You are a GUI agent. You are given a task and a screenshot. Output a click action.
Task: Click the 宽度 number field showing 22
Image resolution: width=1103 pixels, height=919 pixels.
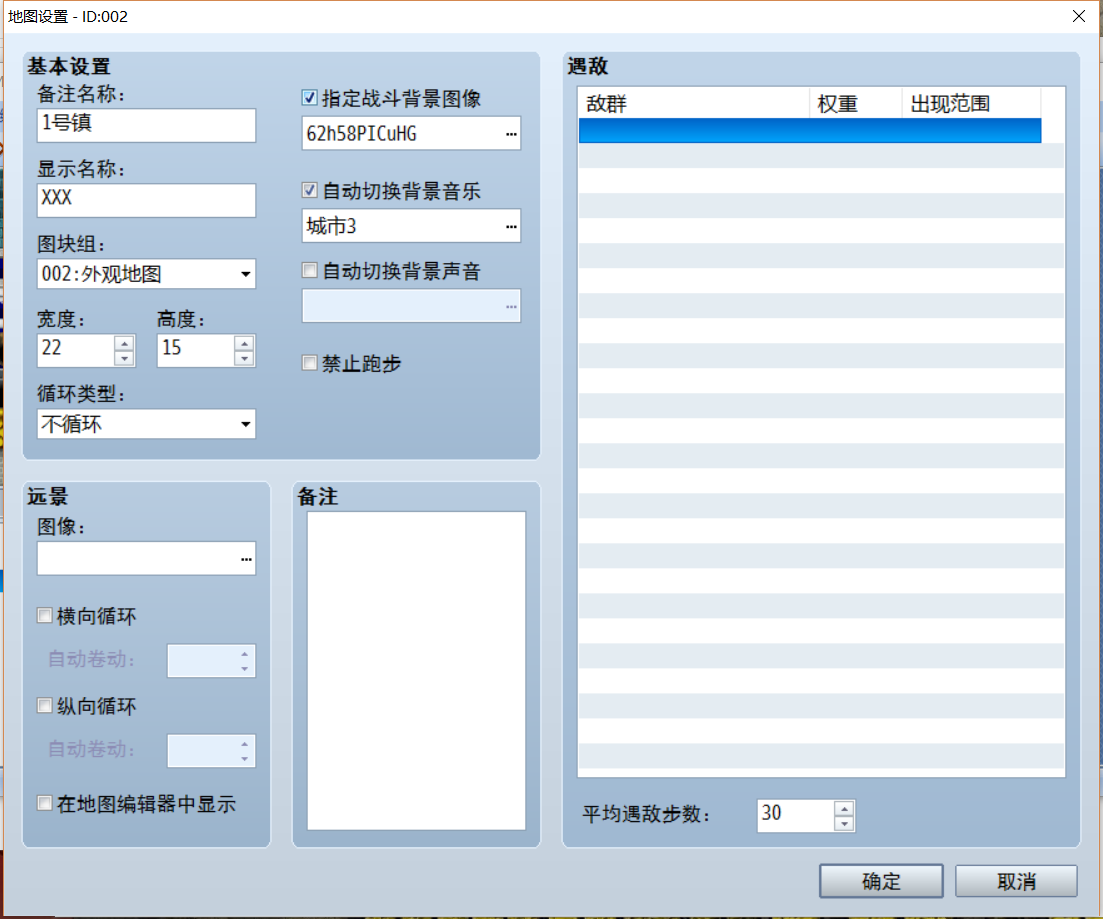click(76, 350)
